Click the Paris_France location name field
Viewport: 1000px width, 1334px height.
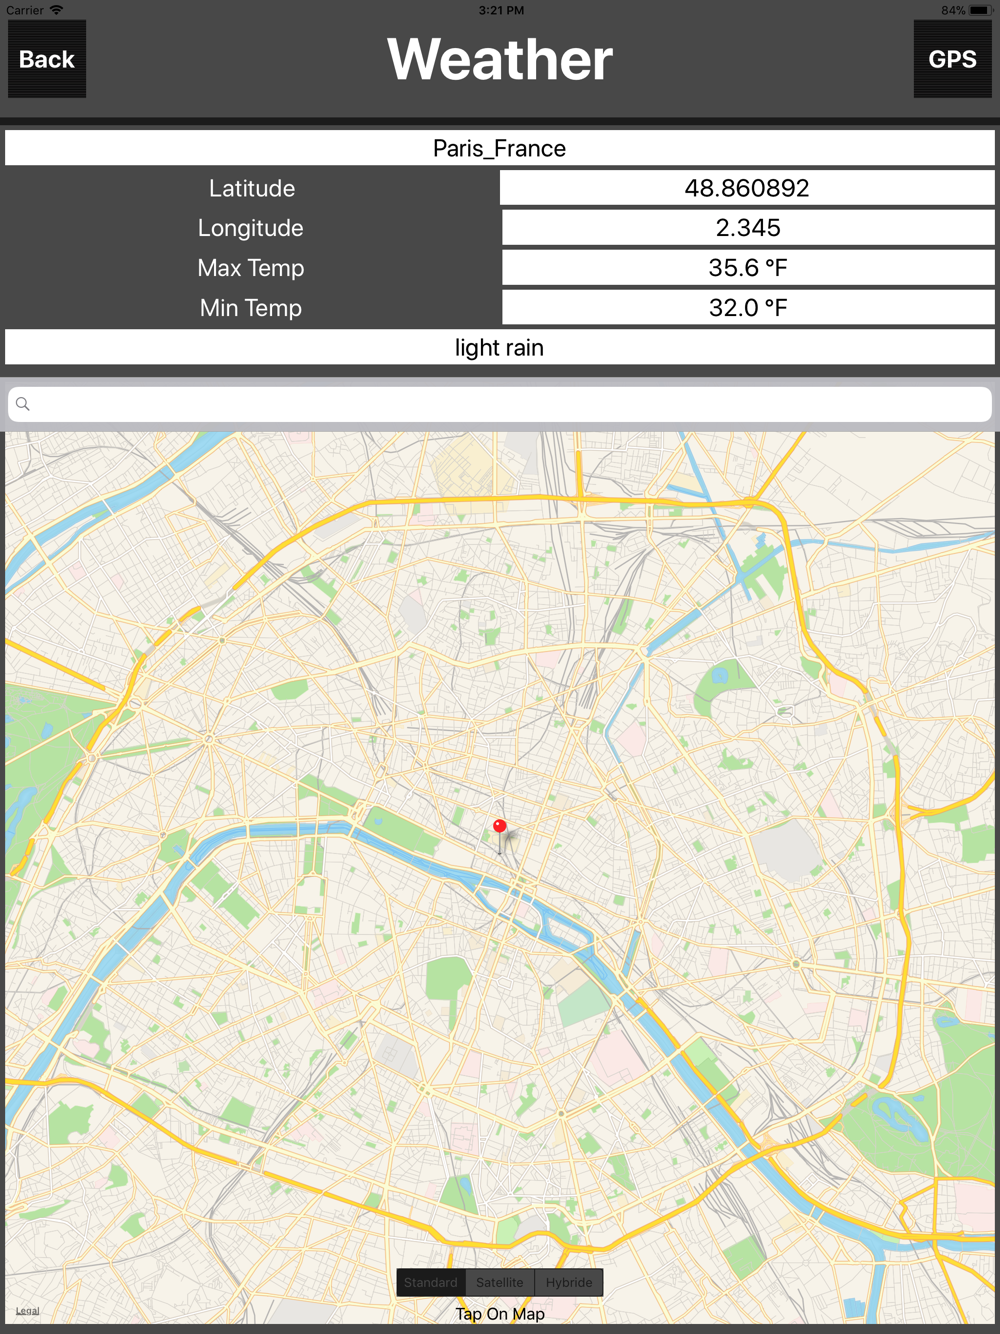pos(500,148)
